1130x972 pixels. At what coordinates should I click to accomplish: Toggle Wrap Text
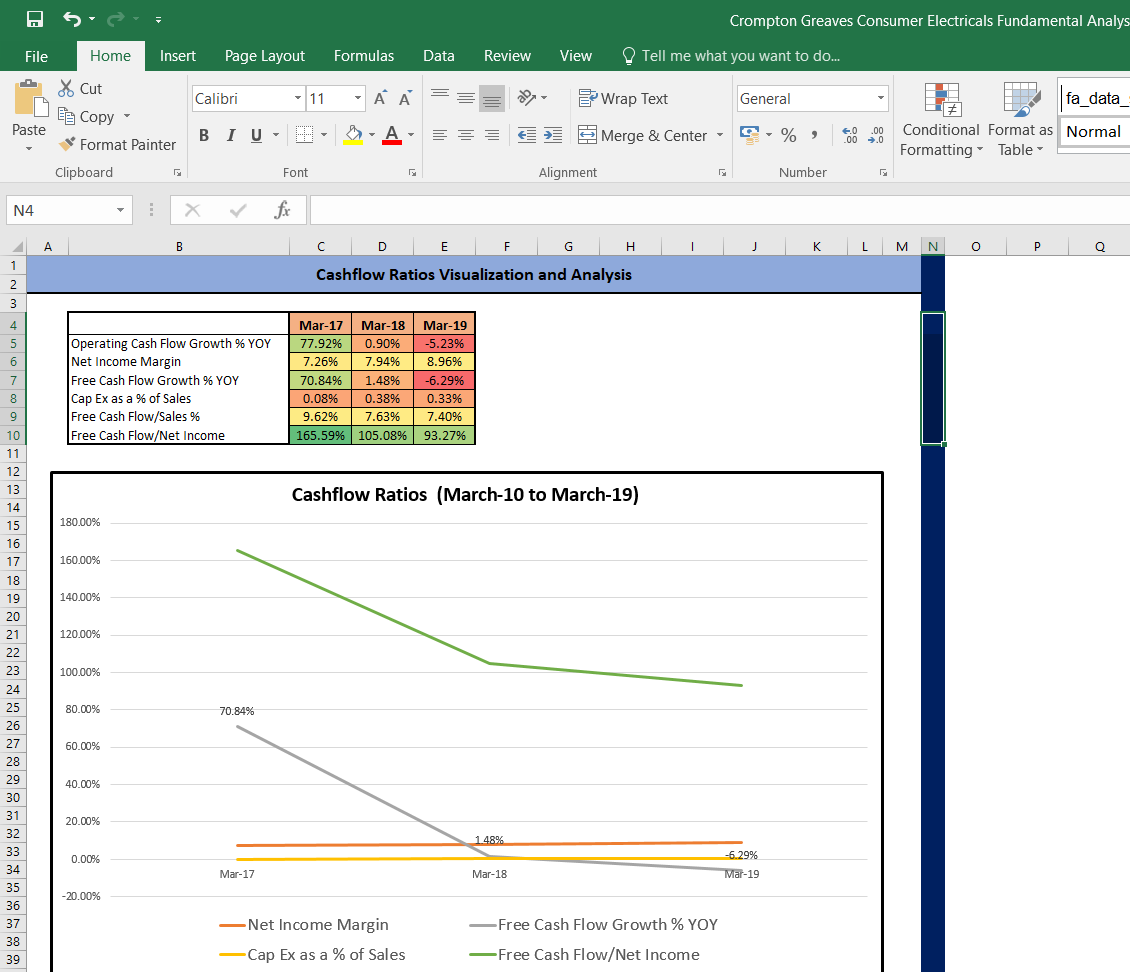(x=623, y=99)
